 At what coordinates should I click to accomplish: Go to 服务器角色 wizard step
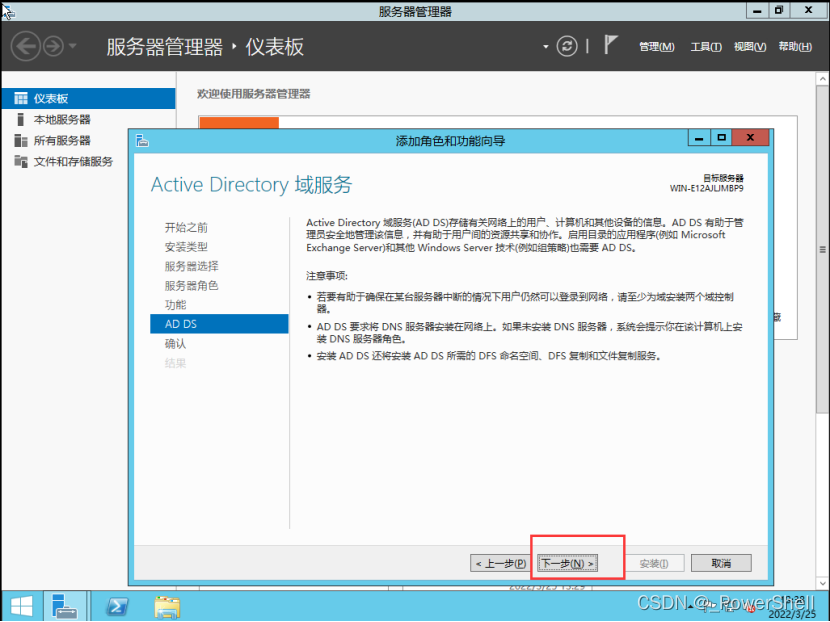[x=191, y=286]
